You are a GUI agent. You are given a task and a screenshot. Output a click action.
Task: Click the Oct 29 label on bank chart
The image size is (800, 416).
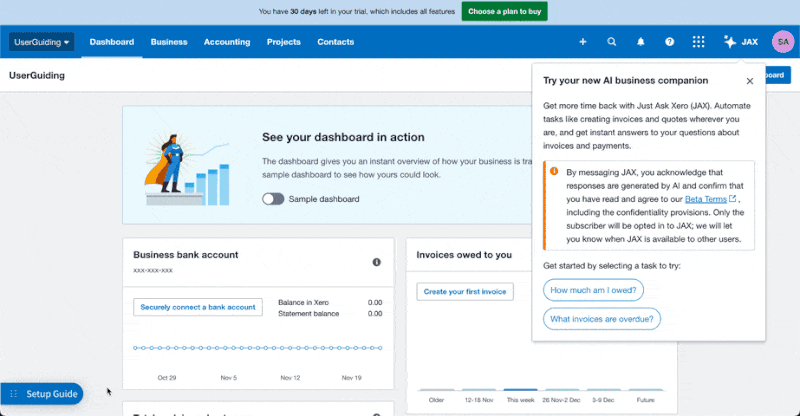coord(167,378)
